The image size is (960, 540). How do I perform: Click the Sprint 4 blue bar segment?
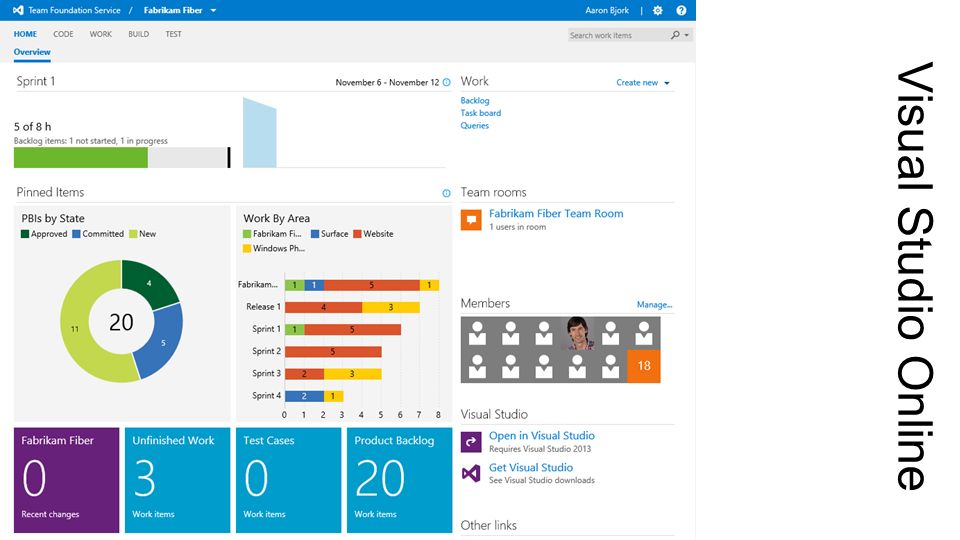[304, 396]
